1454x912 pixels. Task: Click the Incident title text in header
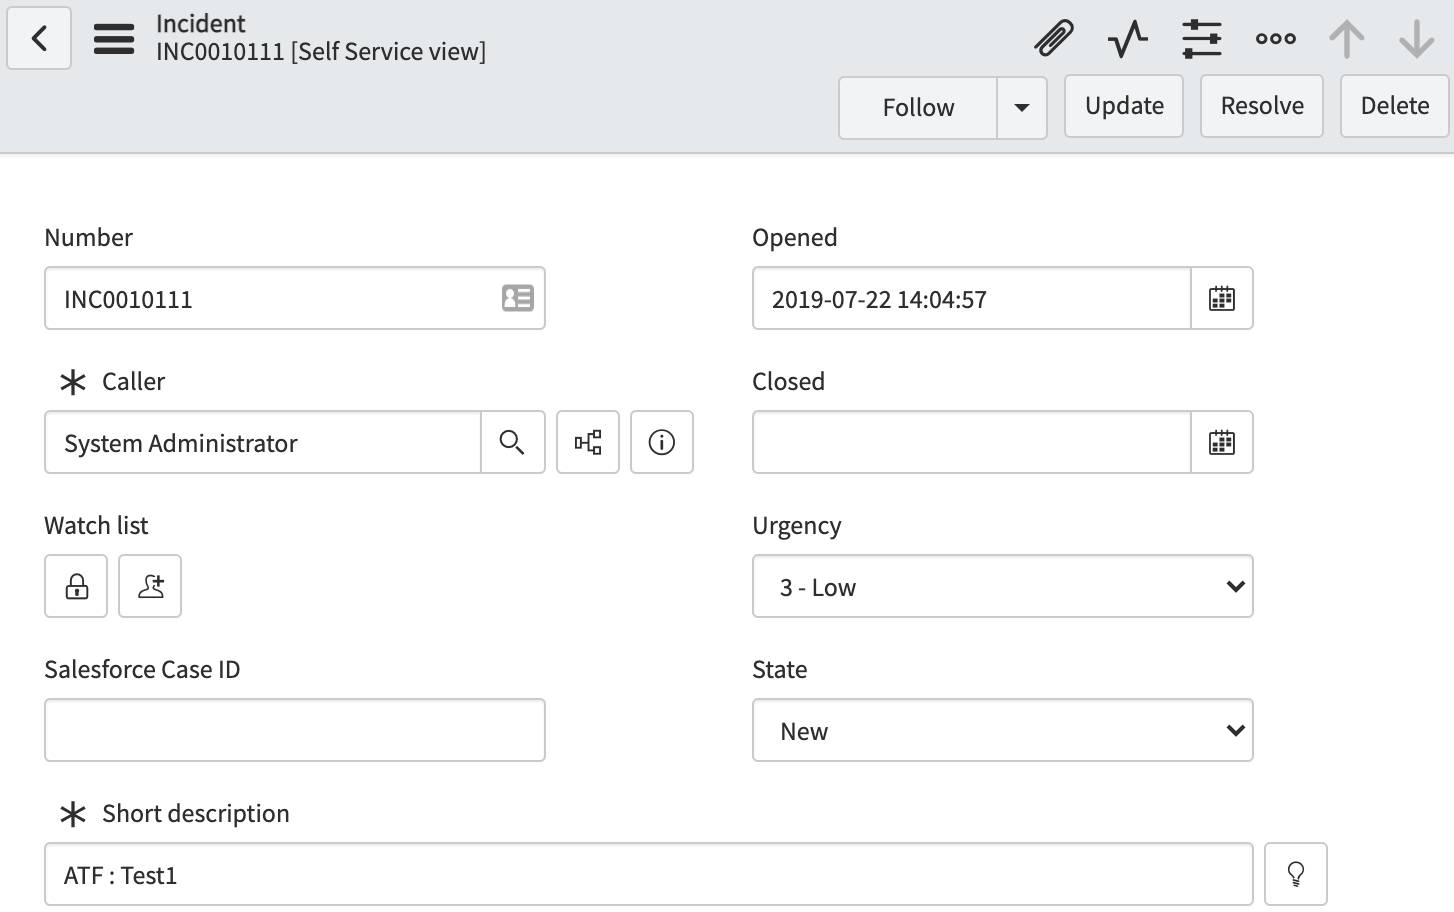pos(201,24)
